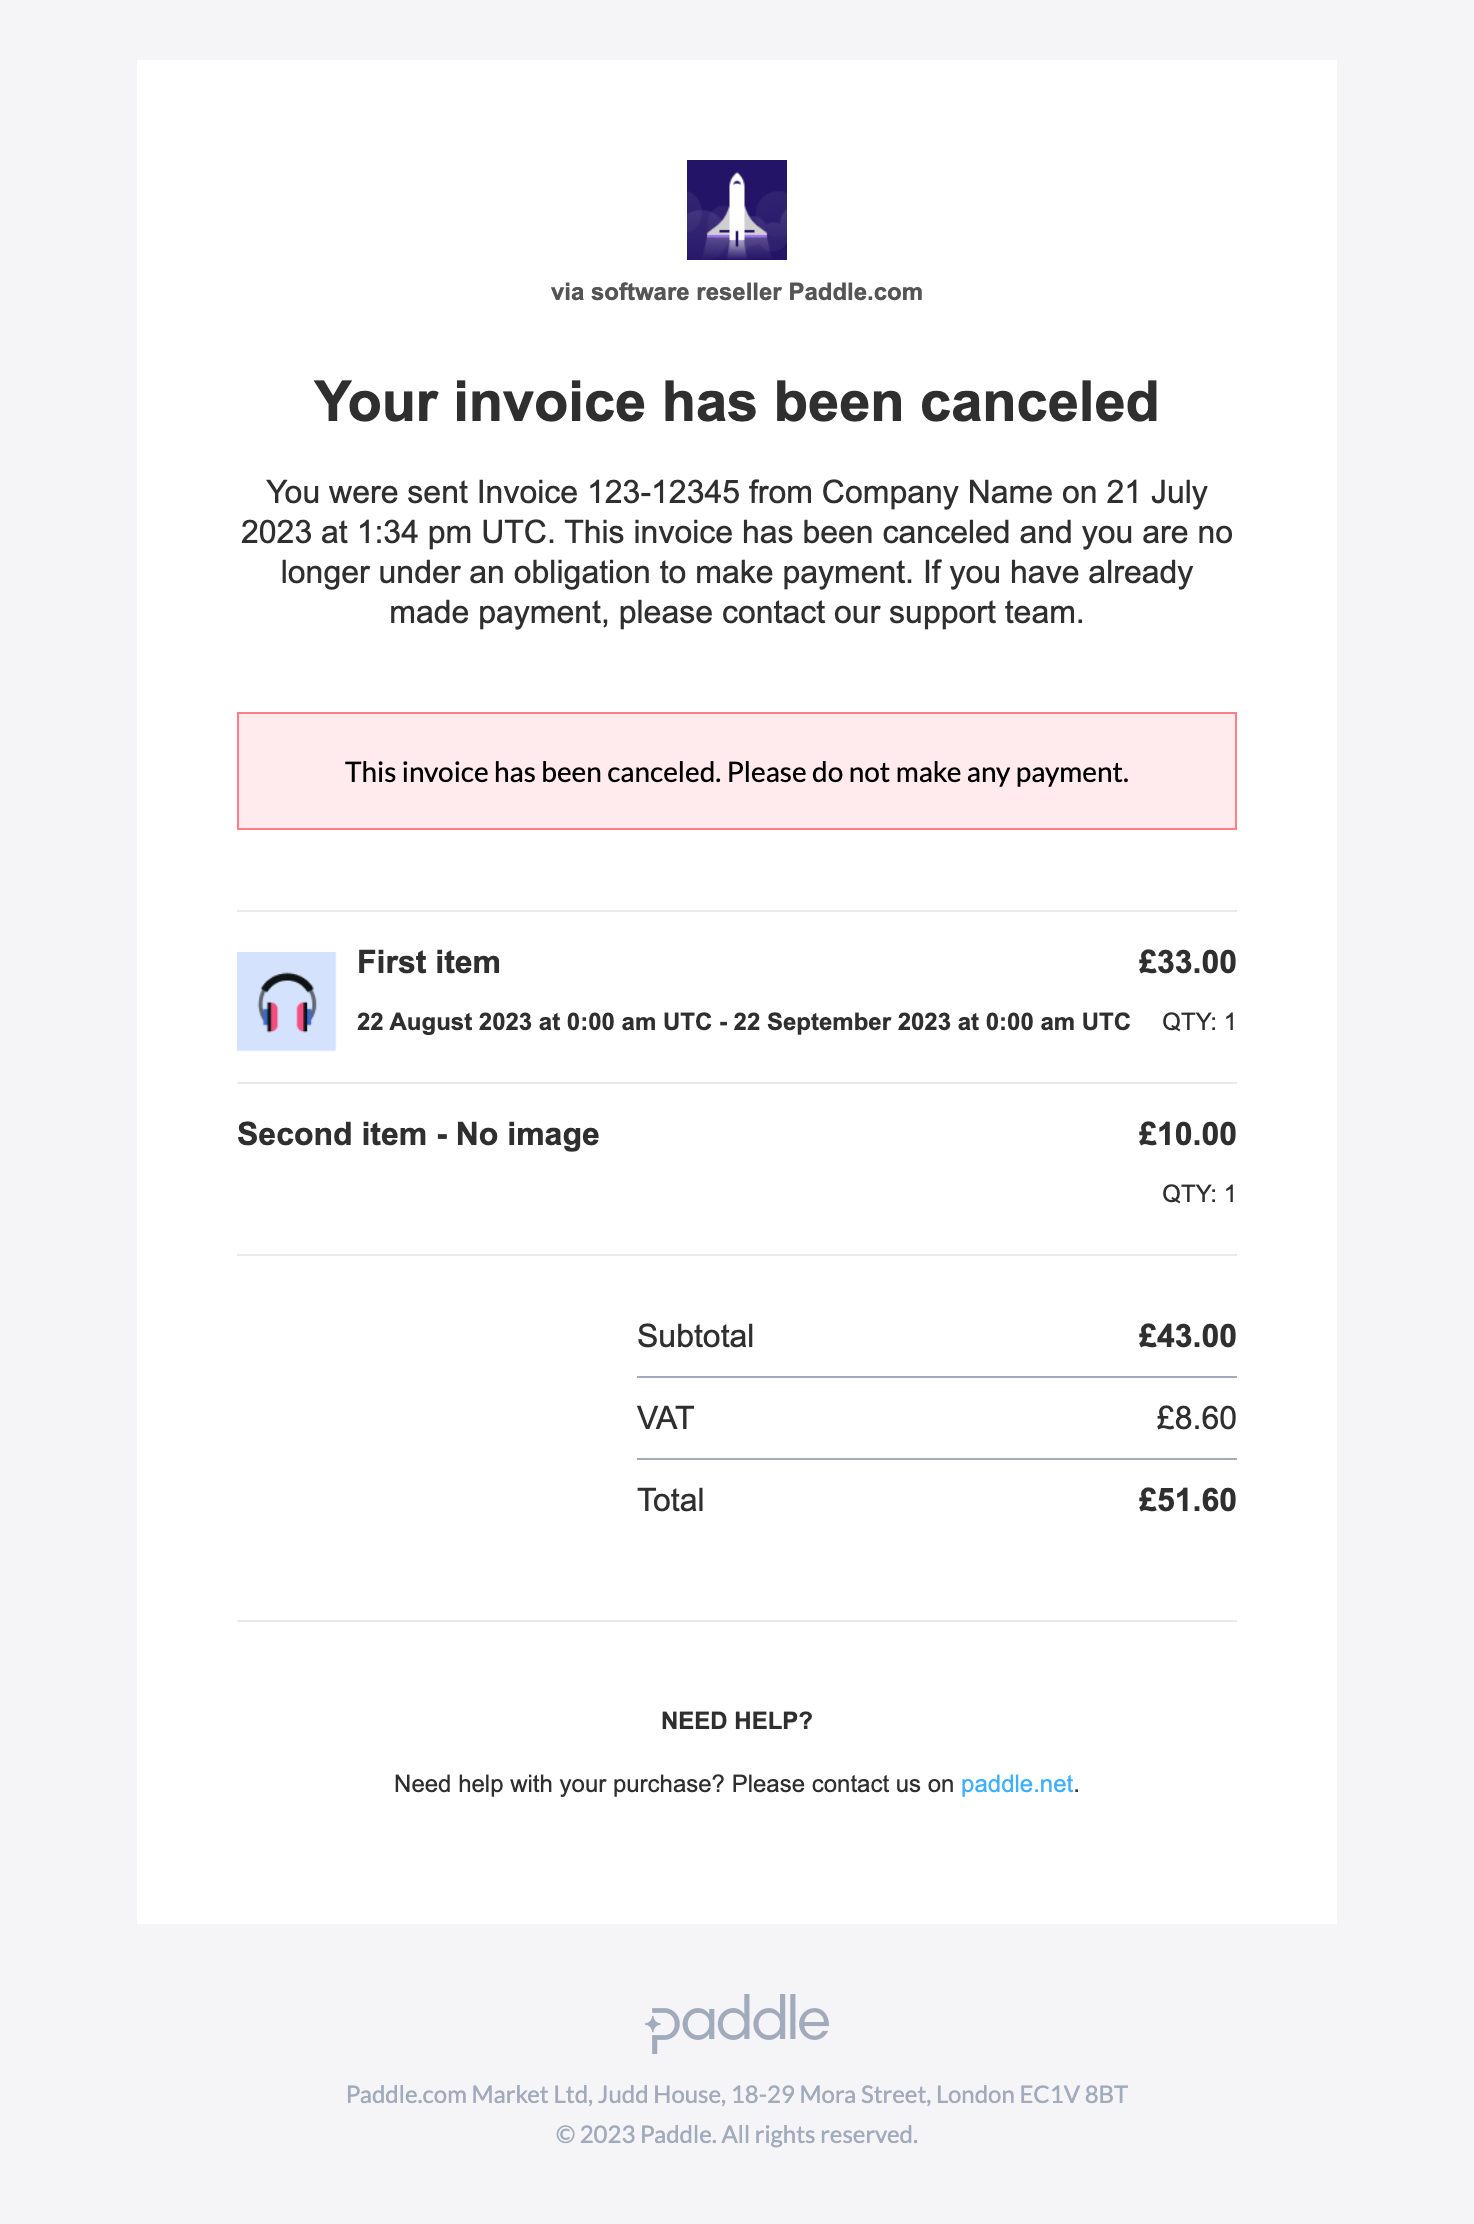
Task: Click the via software reseller Paddle.com text
Action: [x=737, y=292]
